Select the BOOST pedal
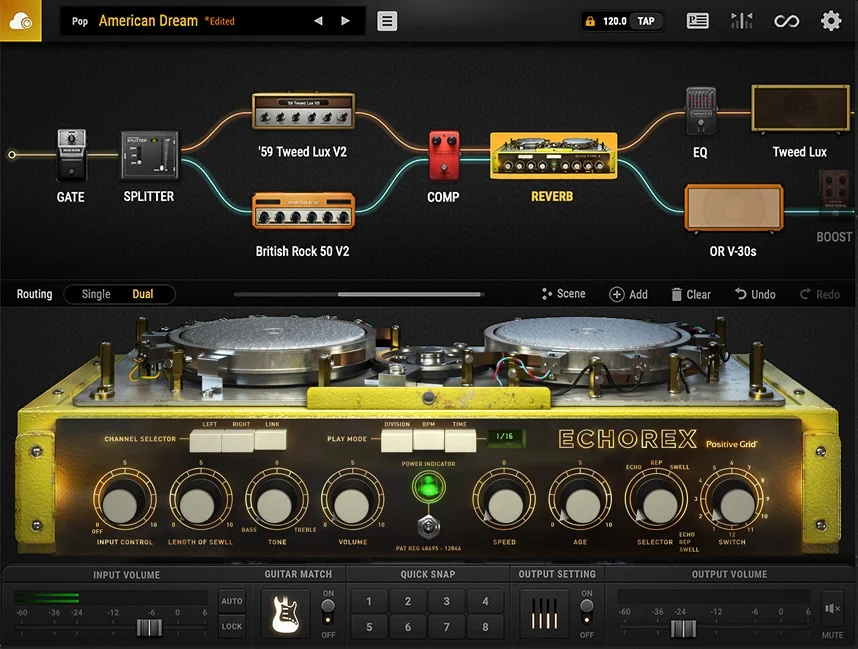The height and width of the screenshot is (649, 858). [834, 195]
